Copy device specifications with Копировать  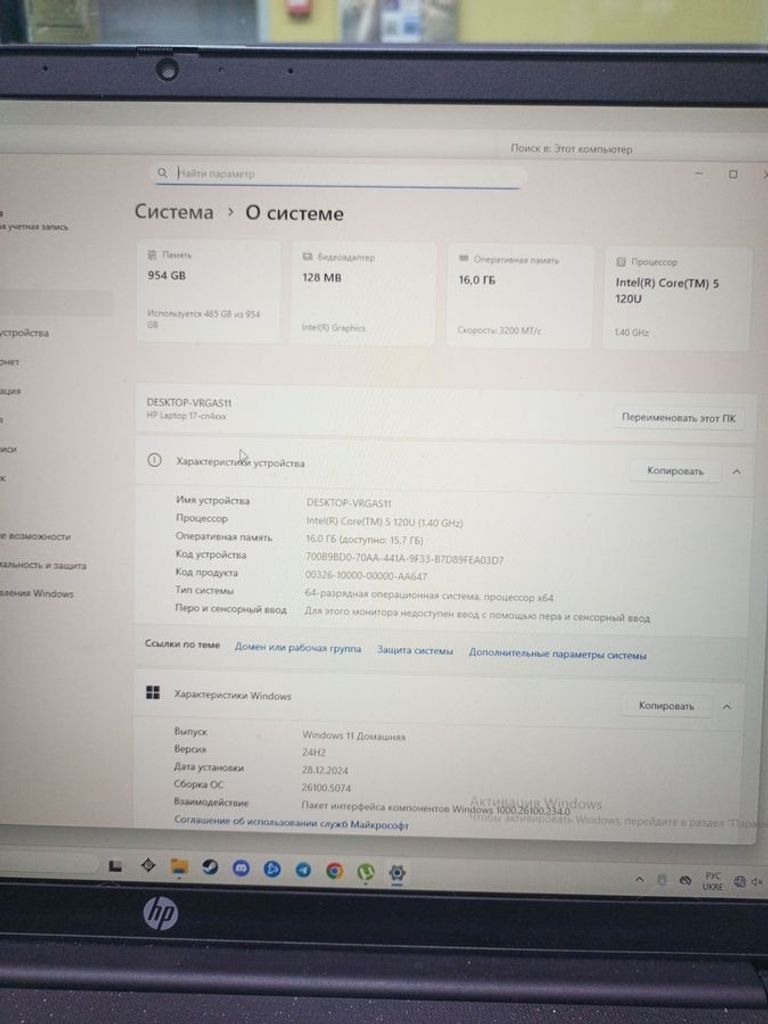pos(675,471)
